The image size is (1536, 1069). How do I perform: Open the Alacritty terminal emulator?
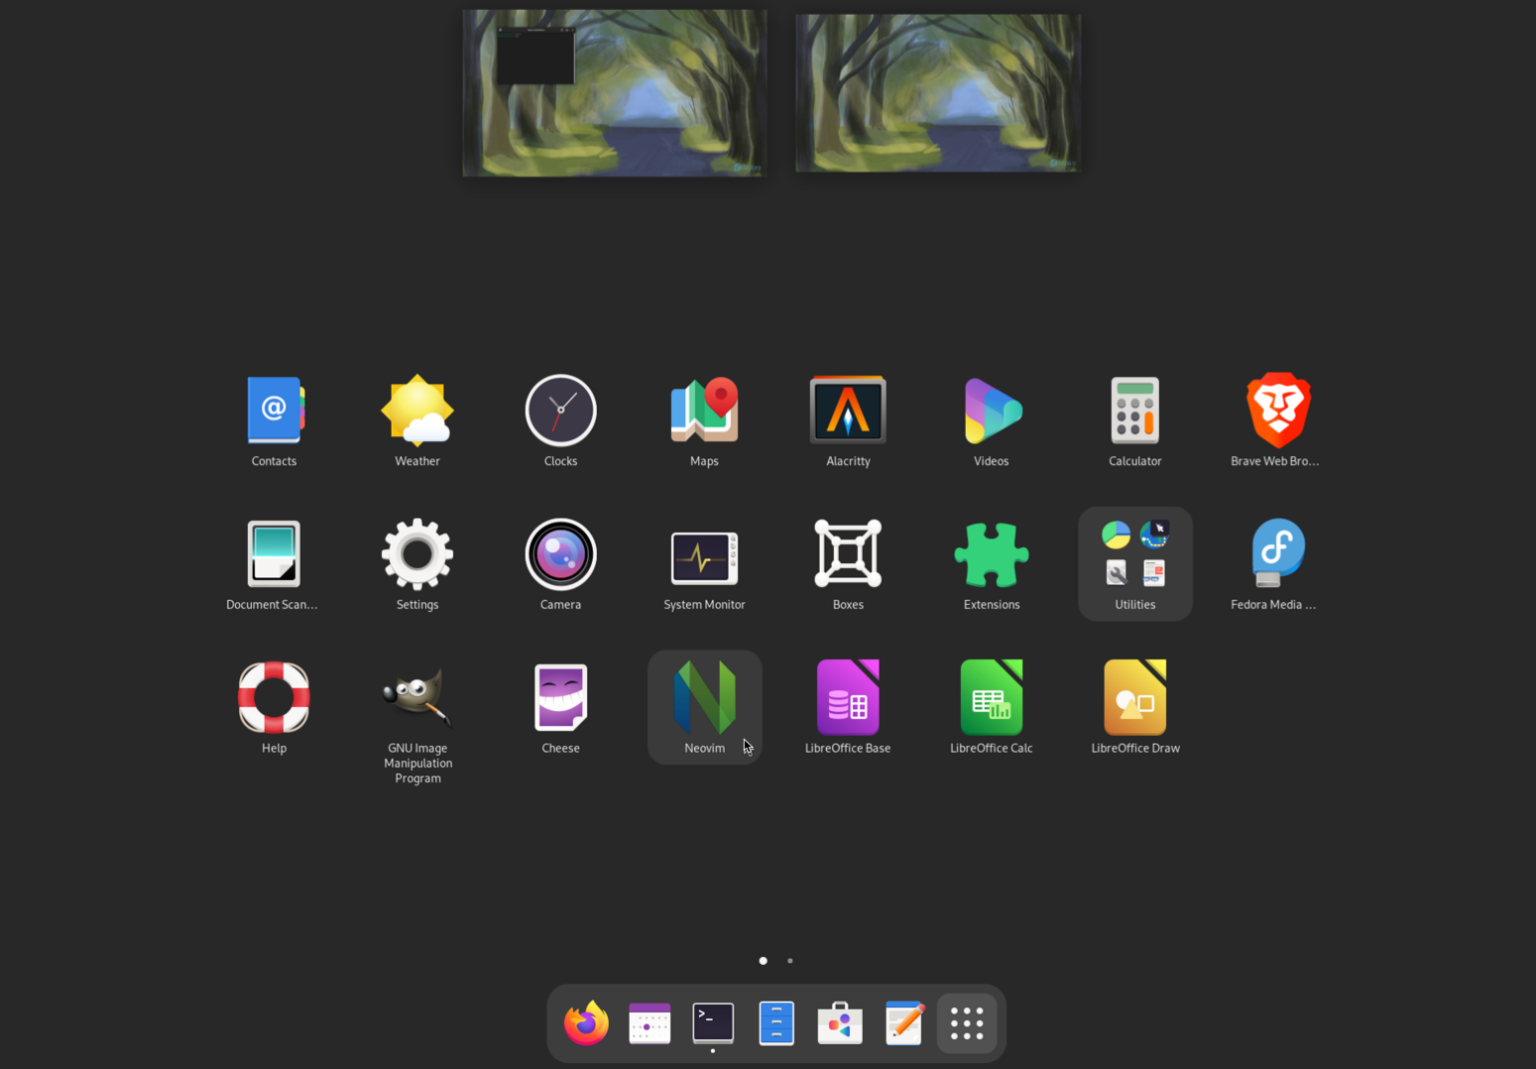point(847,410)
